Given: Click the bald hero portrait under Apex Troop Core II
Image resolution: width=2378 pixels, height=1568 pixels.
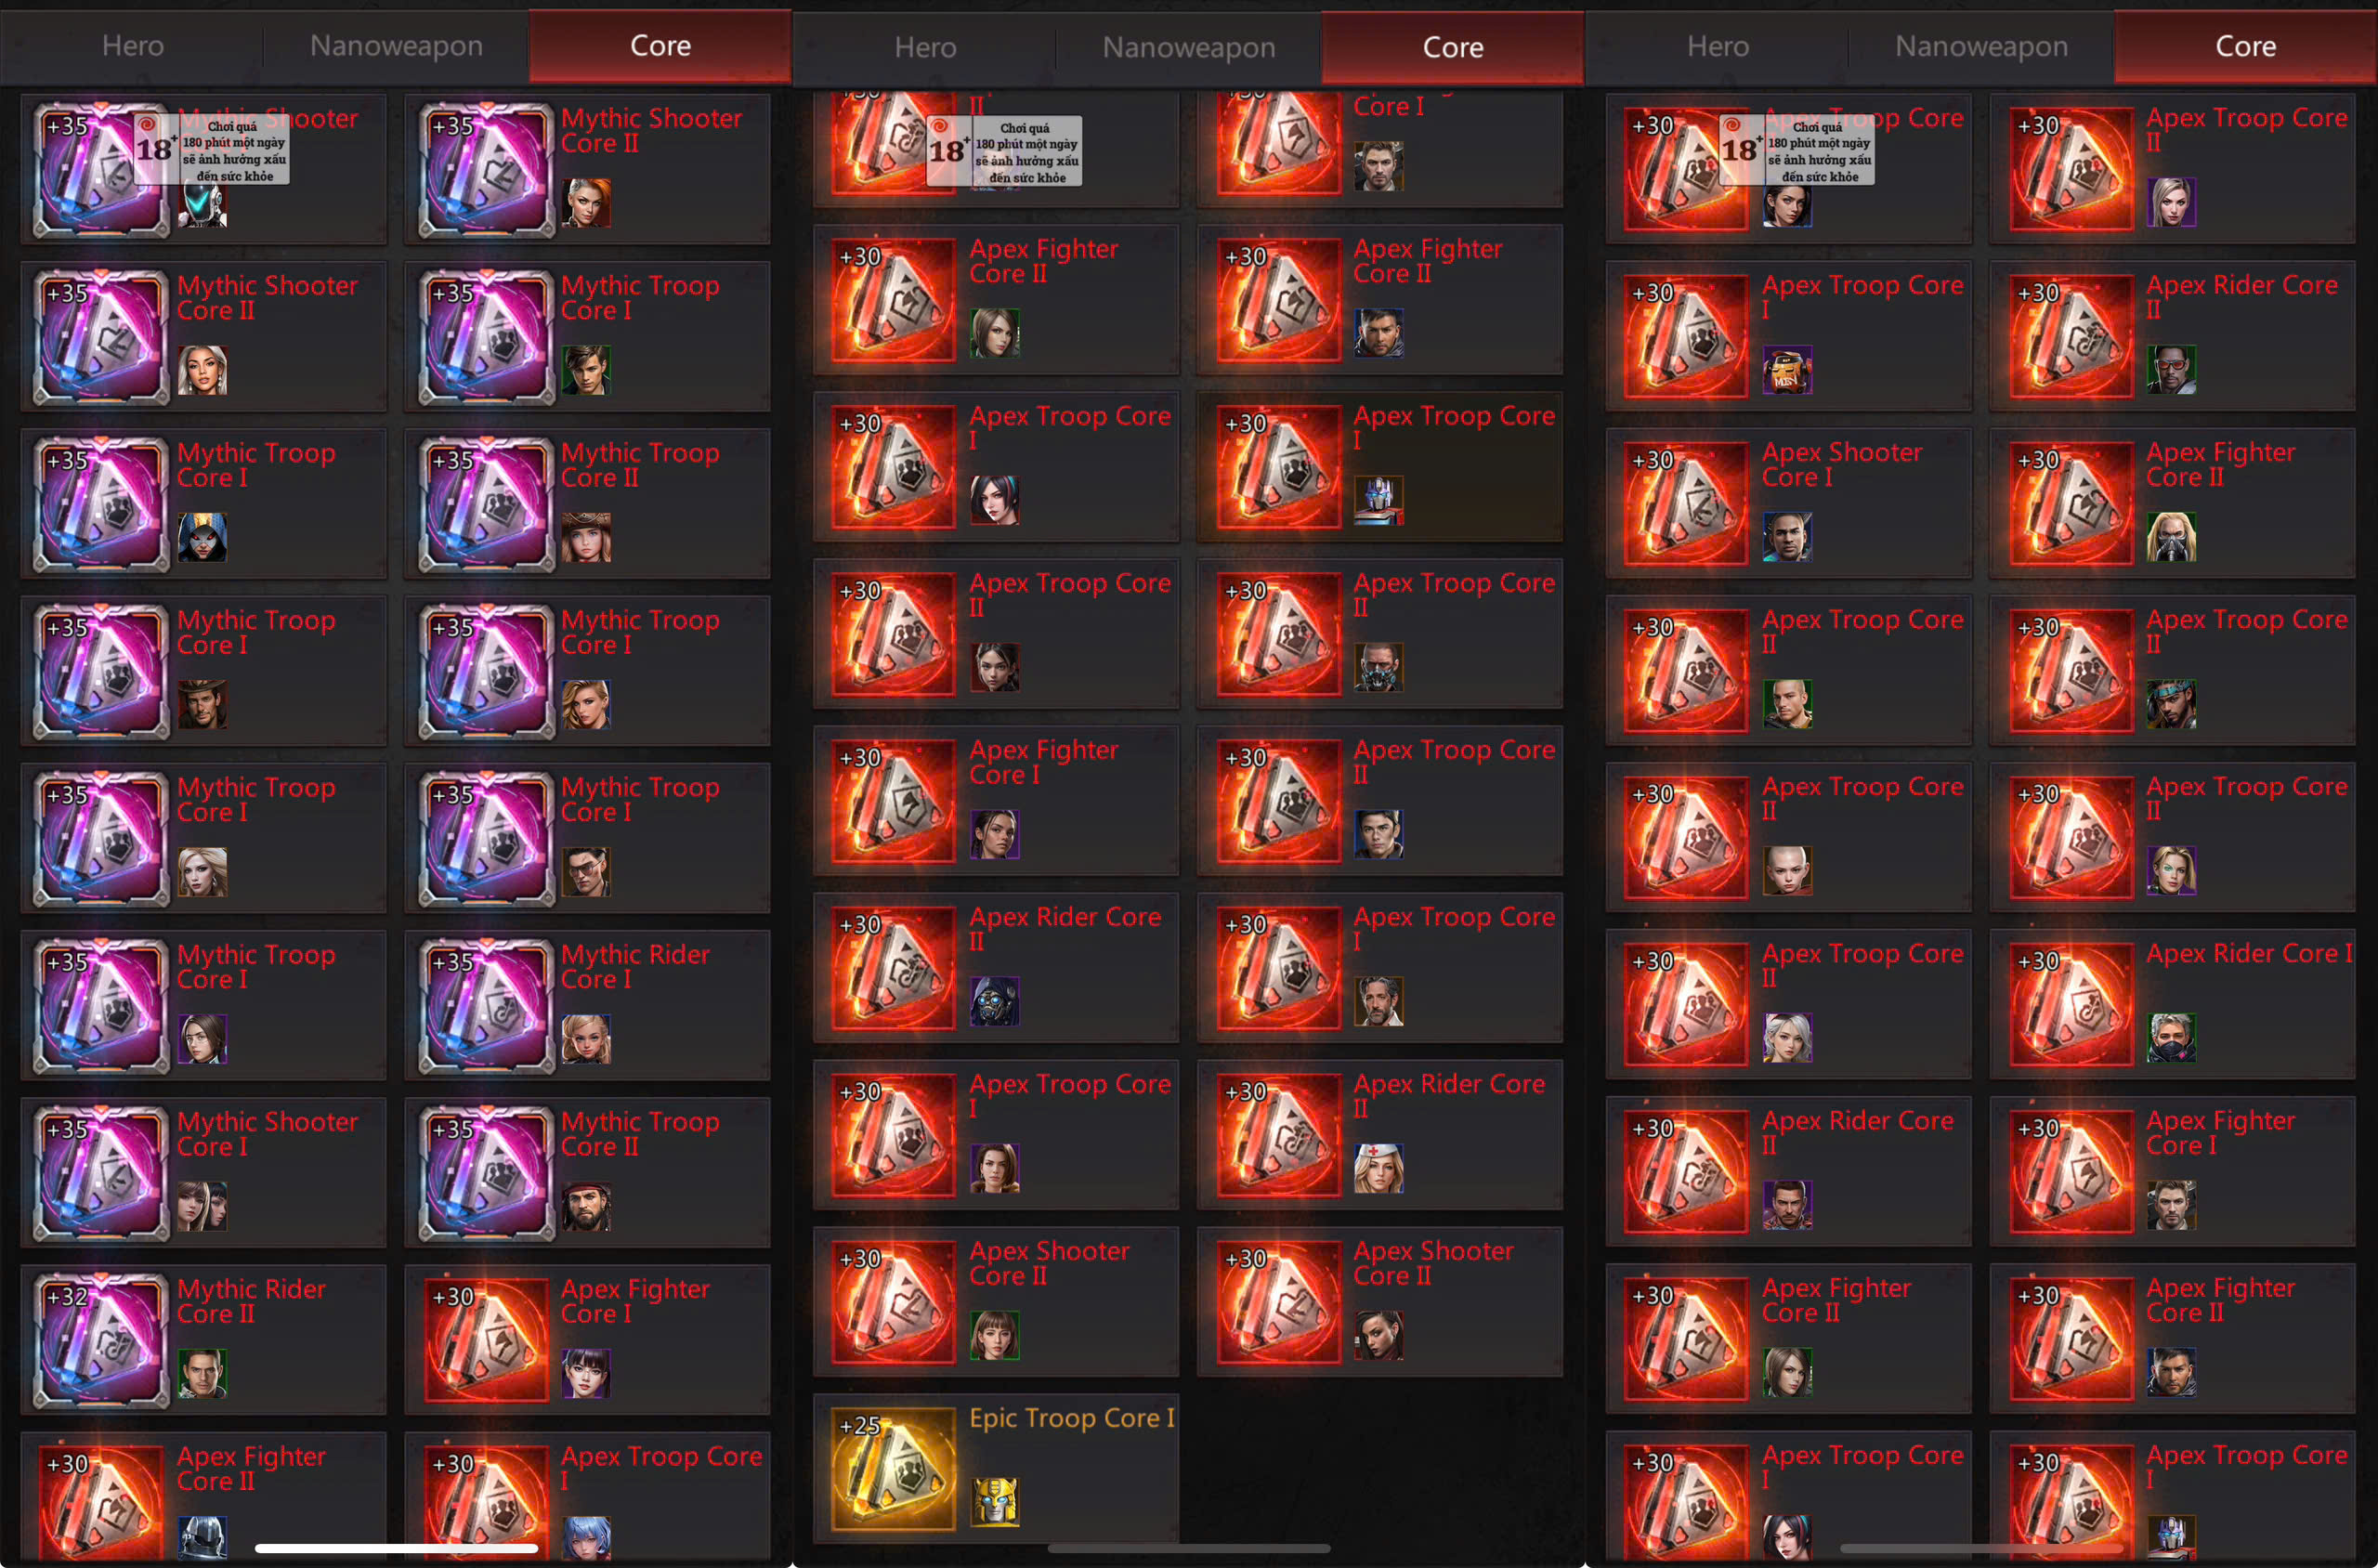Looking at the screenshot, I should (1787, 870).
